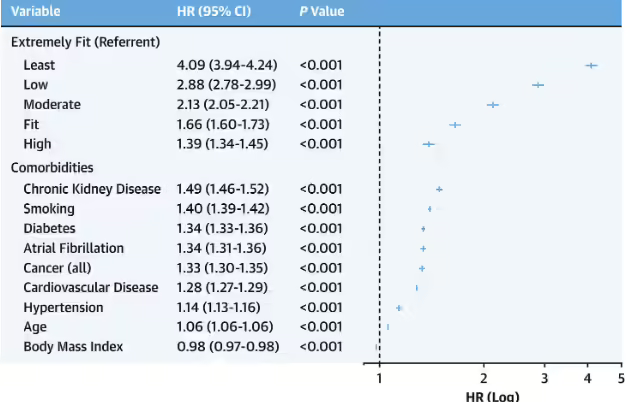
Task: Click axis tick label 5
Action: (620, 378)
